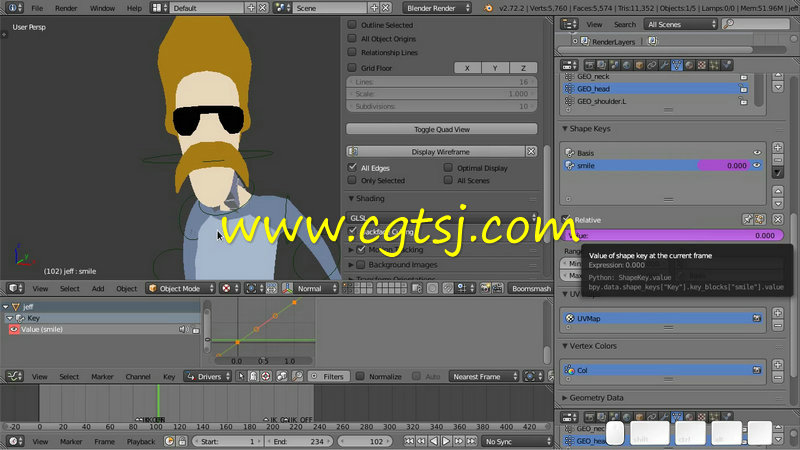Screen dimensions: 800x450
Task: Open the Blender Render engine dropdown
Action: (x=437, y=8)
